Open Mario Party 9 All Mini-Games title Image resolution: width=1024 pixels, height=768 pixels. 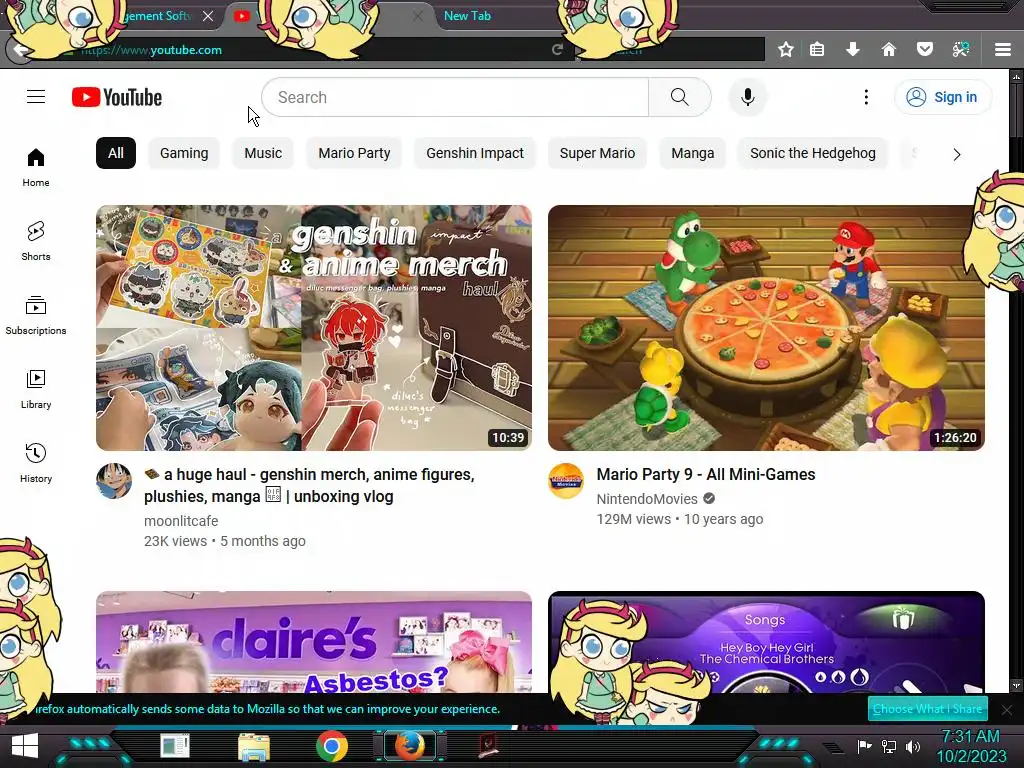pyautogui.click(x=706, y=475)
